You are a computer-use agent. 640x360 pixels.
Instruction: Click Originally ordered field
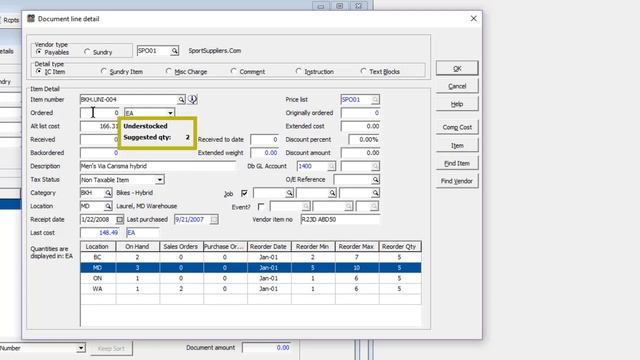pos(360,113)
